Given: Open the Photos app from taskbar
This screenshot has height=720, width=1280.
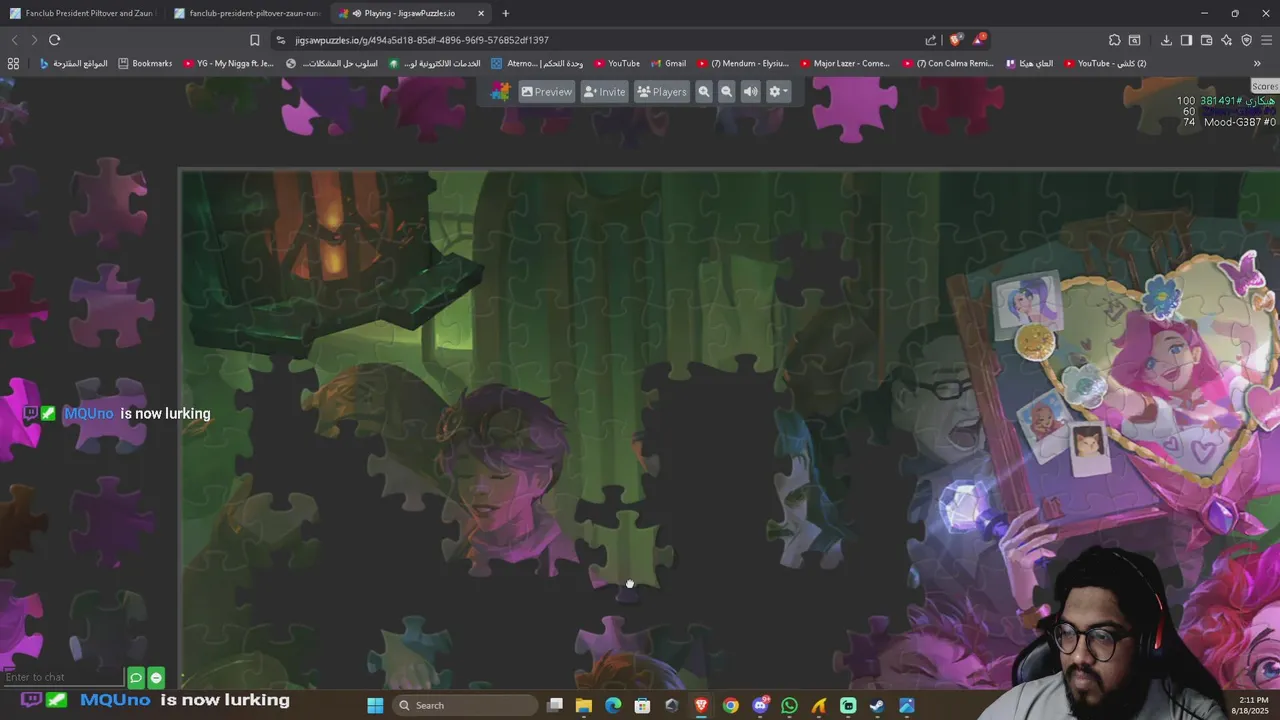Looking at the screenshot, I should [x=906, y=705].
